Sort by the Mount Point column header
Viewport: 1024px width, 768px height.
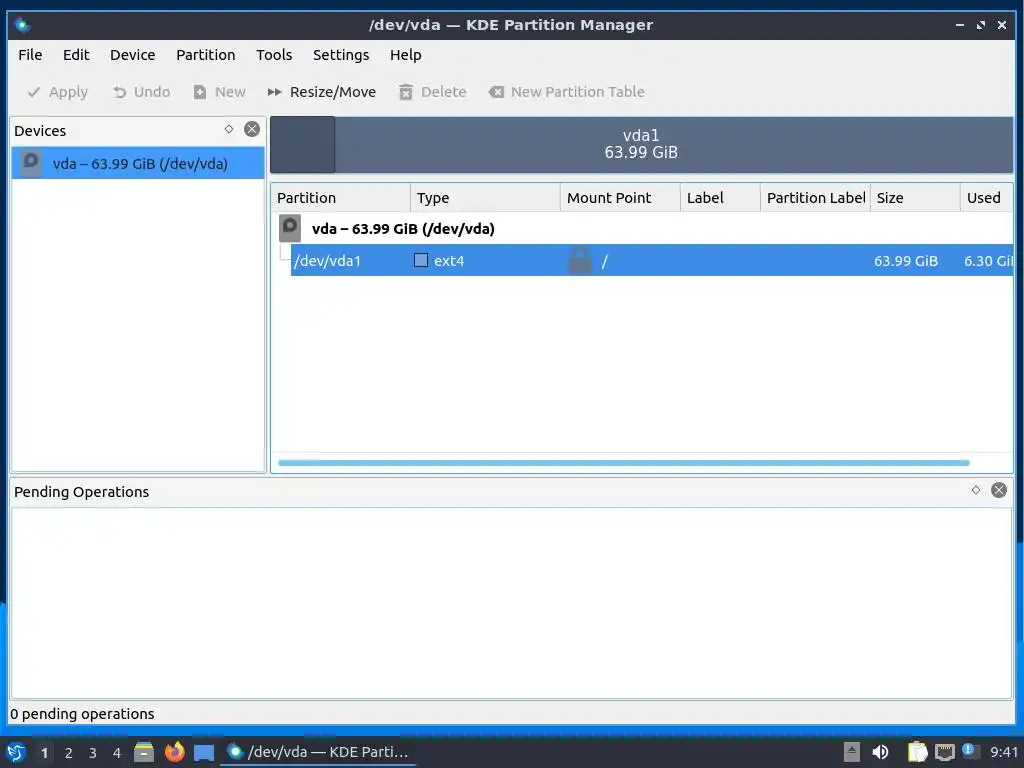(620, 198)
